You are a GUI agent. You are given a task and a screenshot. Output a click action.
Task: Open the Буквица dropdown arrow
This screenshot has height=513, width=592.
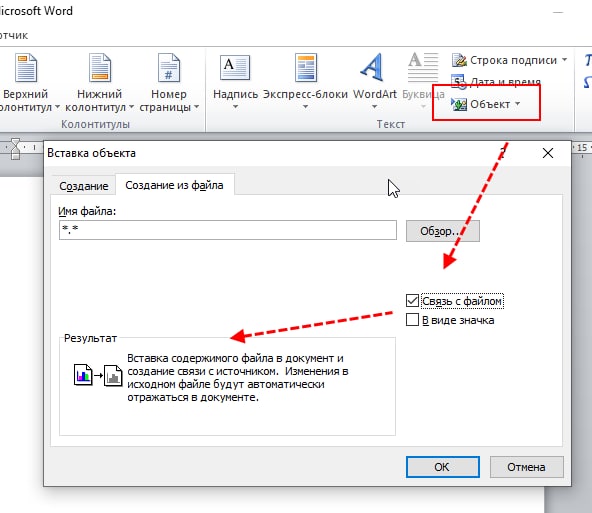tap(423, 107)
